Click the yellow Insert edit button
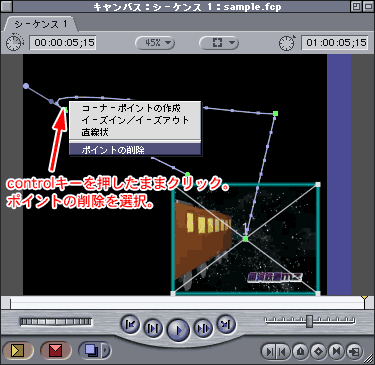This screenshot has height=365, width=375. (18, 350)
